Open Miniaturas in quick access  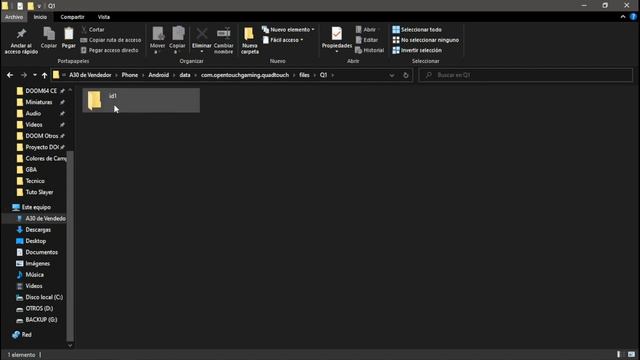[39, 102]
